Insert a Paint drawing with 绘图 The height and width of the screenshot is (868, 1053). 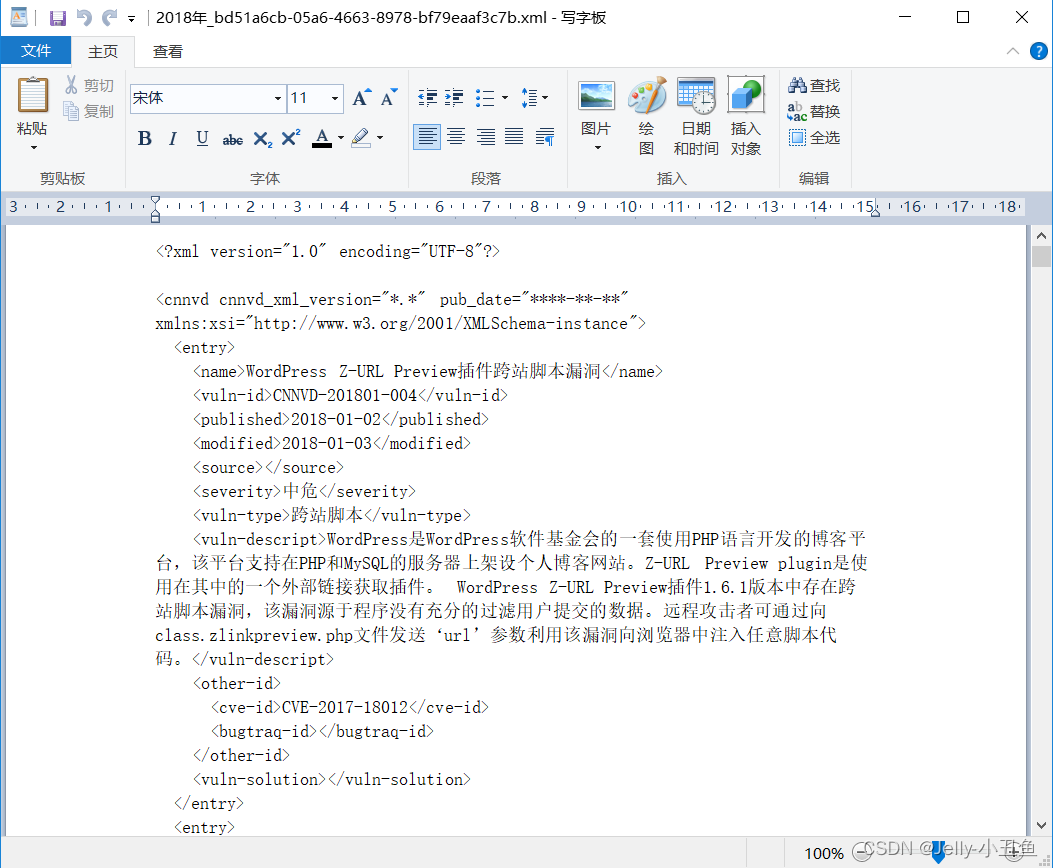pos(647,115)
